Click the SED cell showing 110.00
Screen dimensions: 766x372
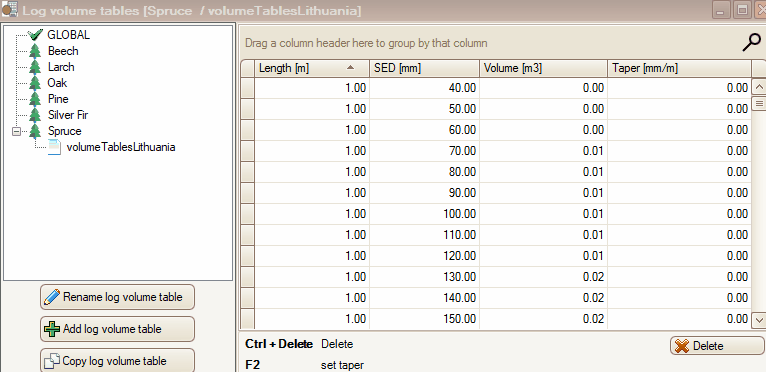[424, 235]
